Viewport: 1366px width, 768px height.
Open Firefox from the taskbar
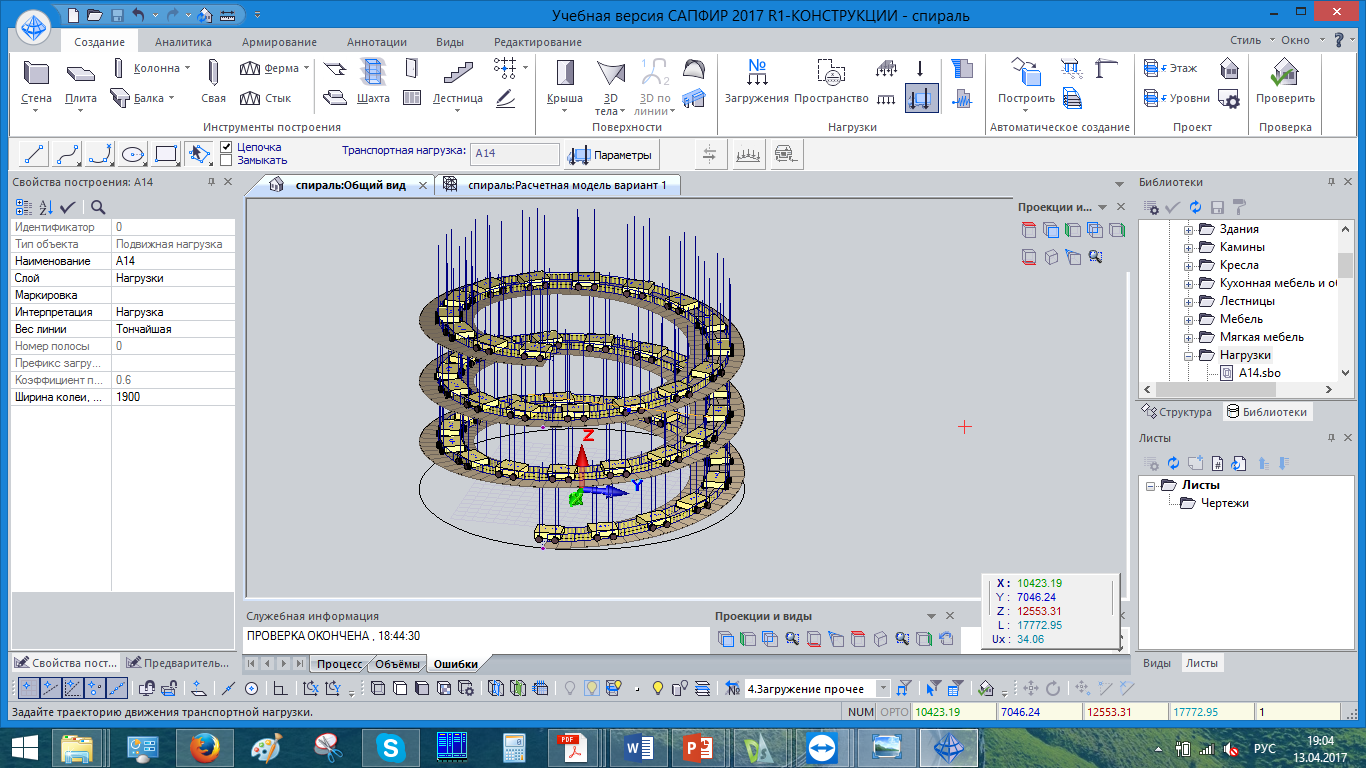pyautogui.click(x=203, y=747)
